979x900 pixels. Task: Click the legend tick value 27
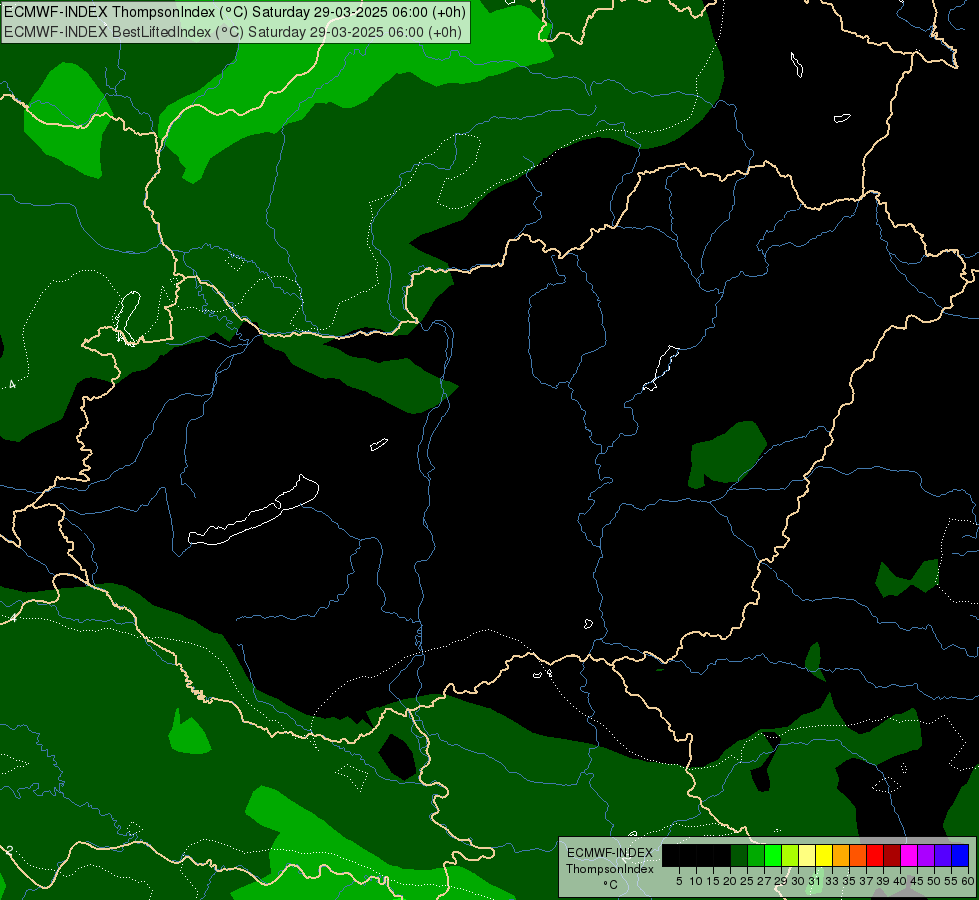(x=764, y=881)
